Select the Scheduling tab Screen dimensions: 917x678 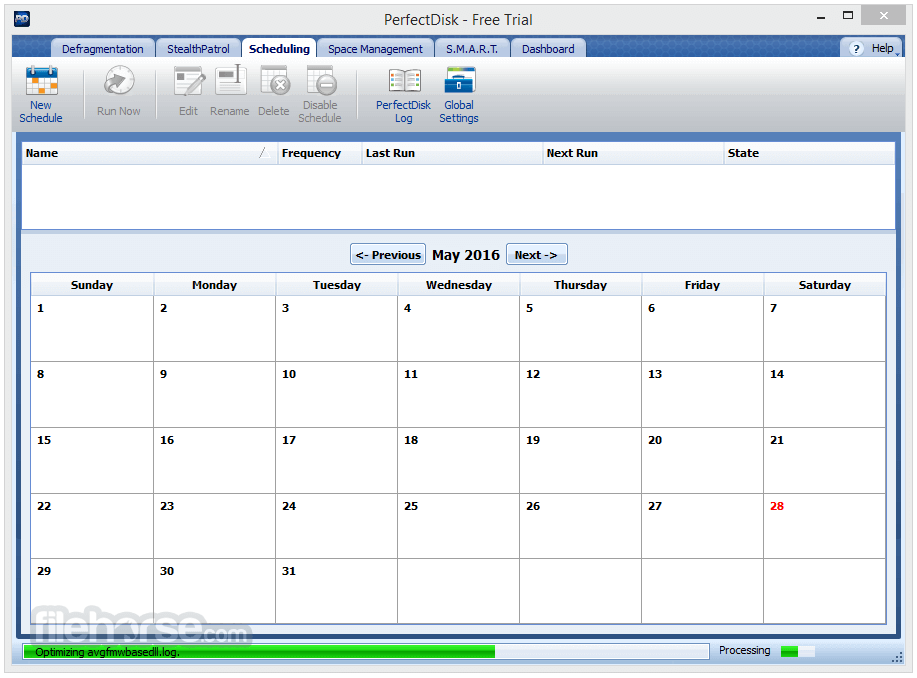tap(279, 49)
